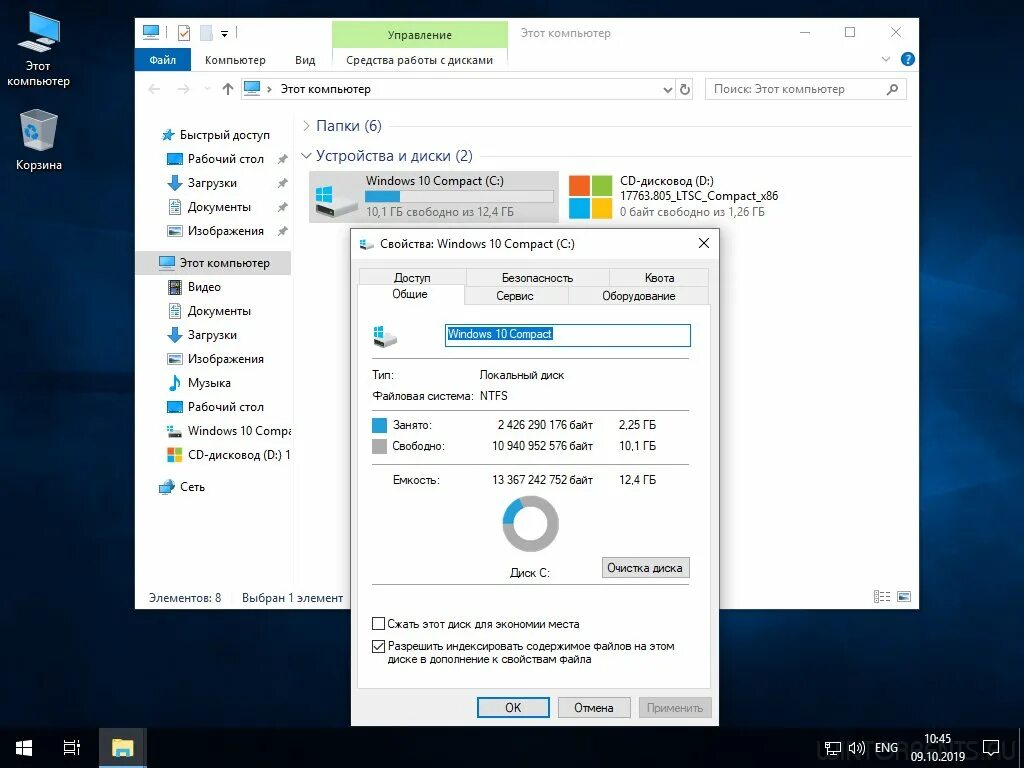Confirm with the OK button
Image resolution: width=1024 pixels, height=768 pixels.
(513, 708)
